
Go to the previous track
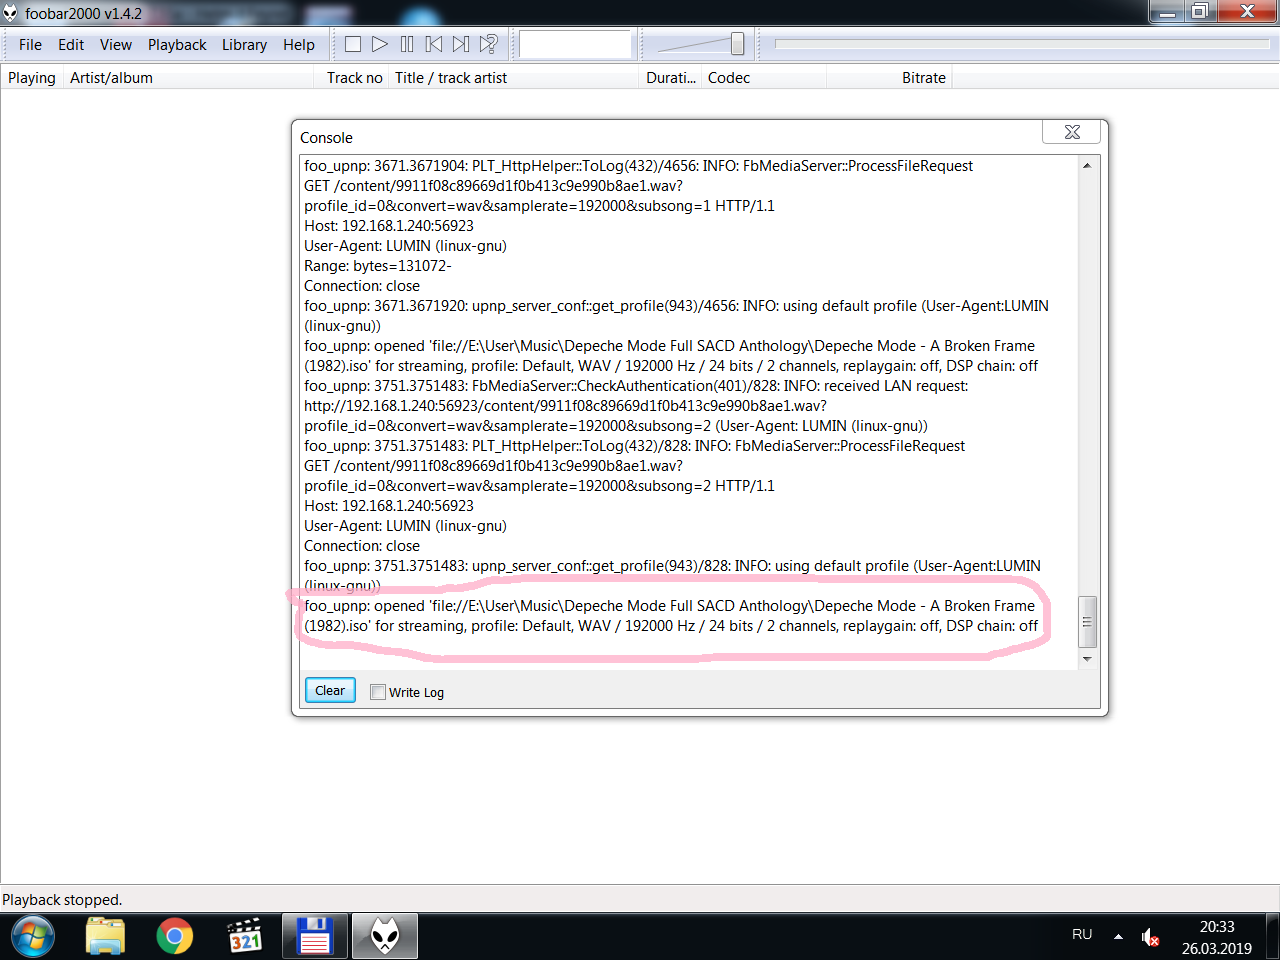[x=434, y=44]
